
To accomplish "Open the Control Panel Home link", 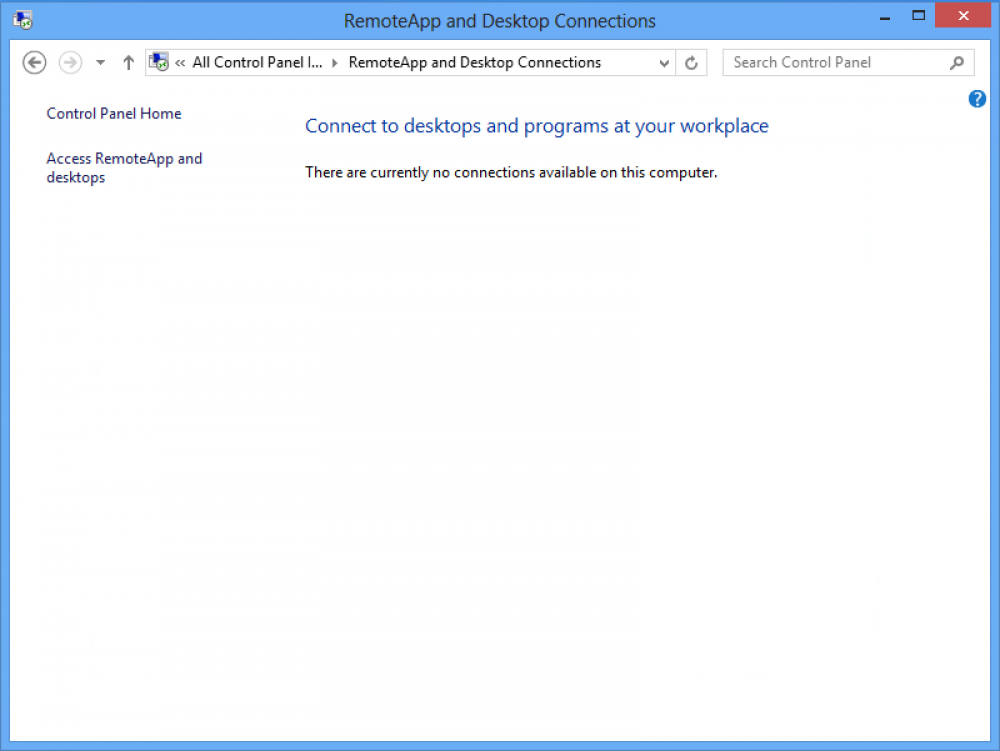I will [x=114, y=113].
